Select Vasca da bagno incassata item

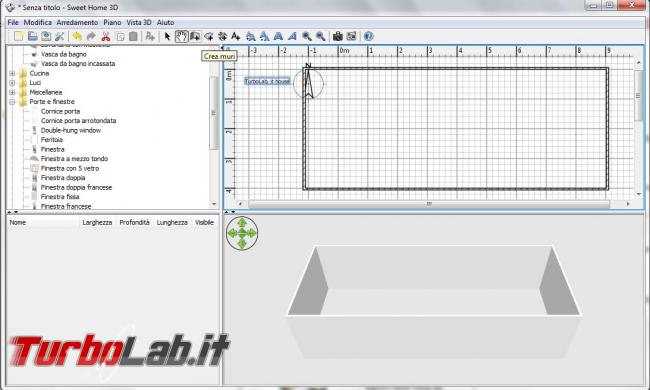(x=78, y=64)
